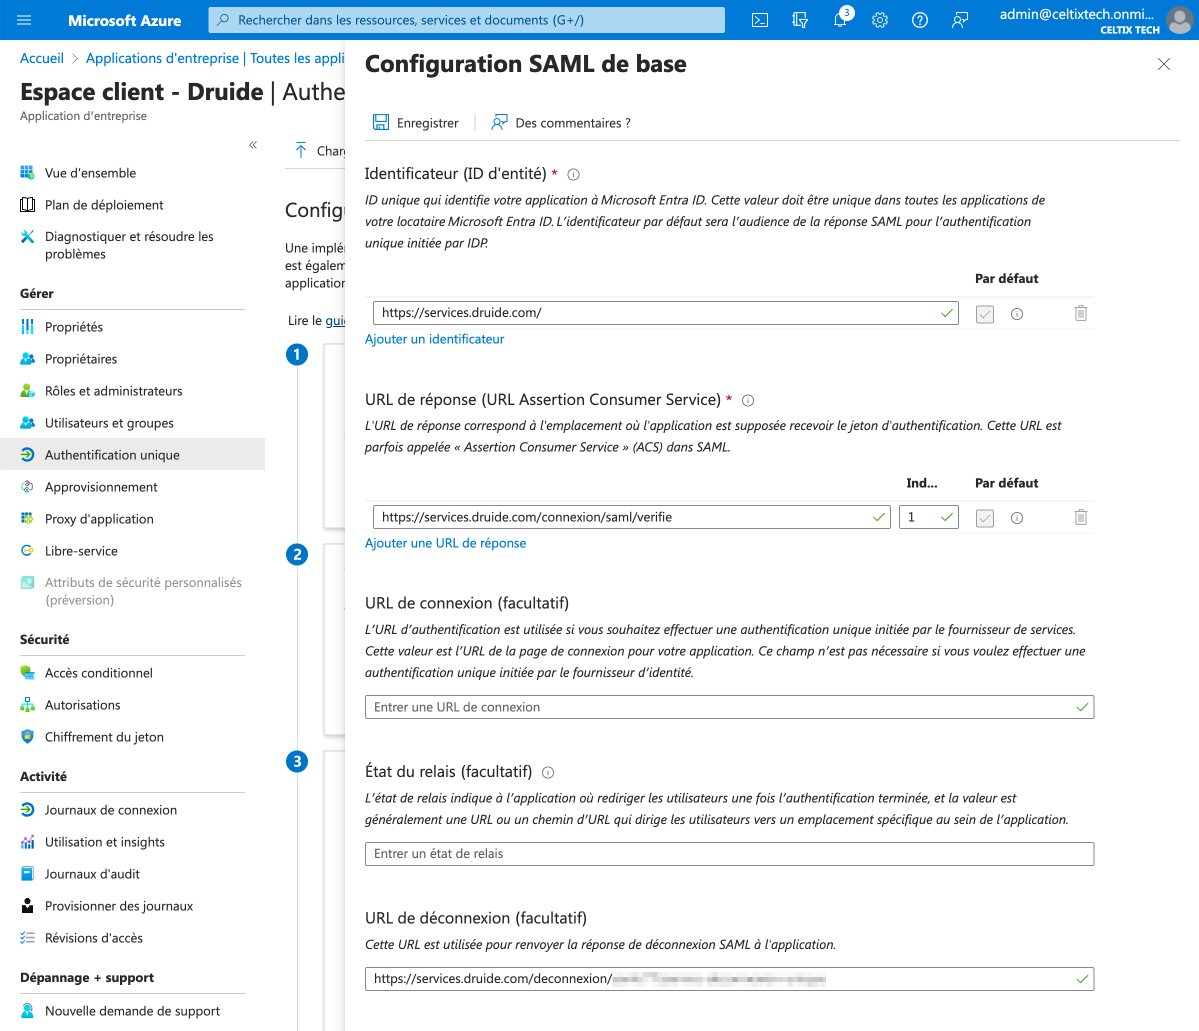Screen dimensions: 1199x1031
Task: Open the hamburger portal menu
Action: click(25, 20)
